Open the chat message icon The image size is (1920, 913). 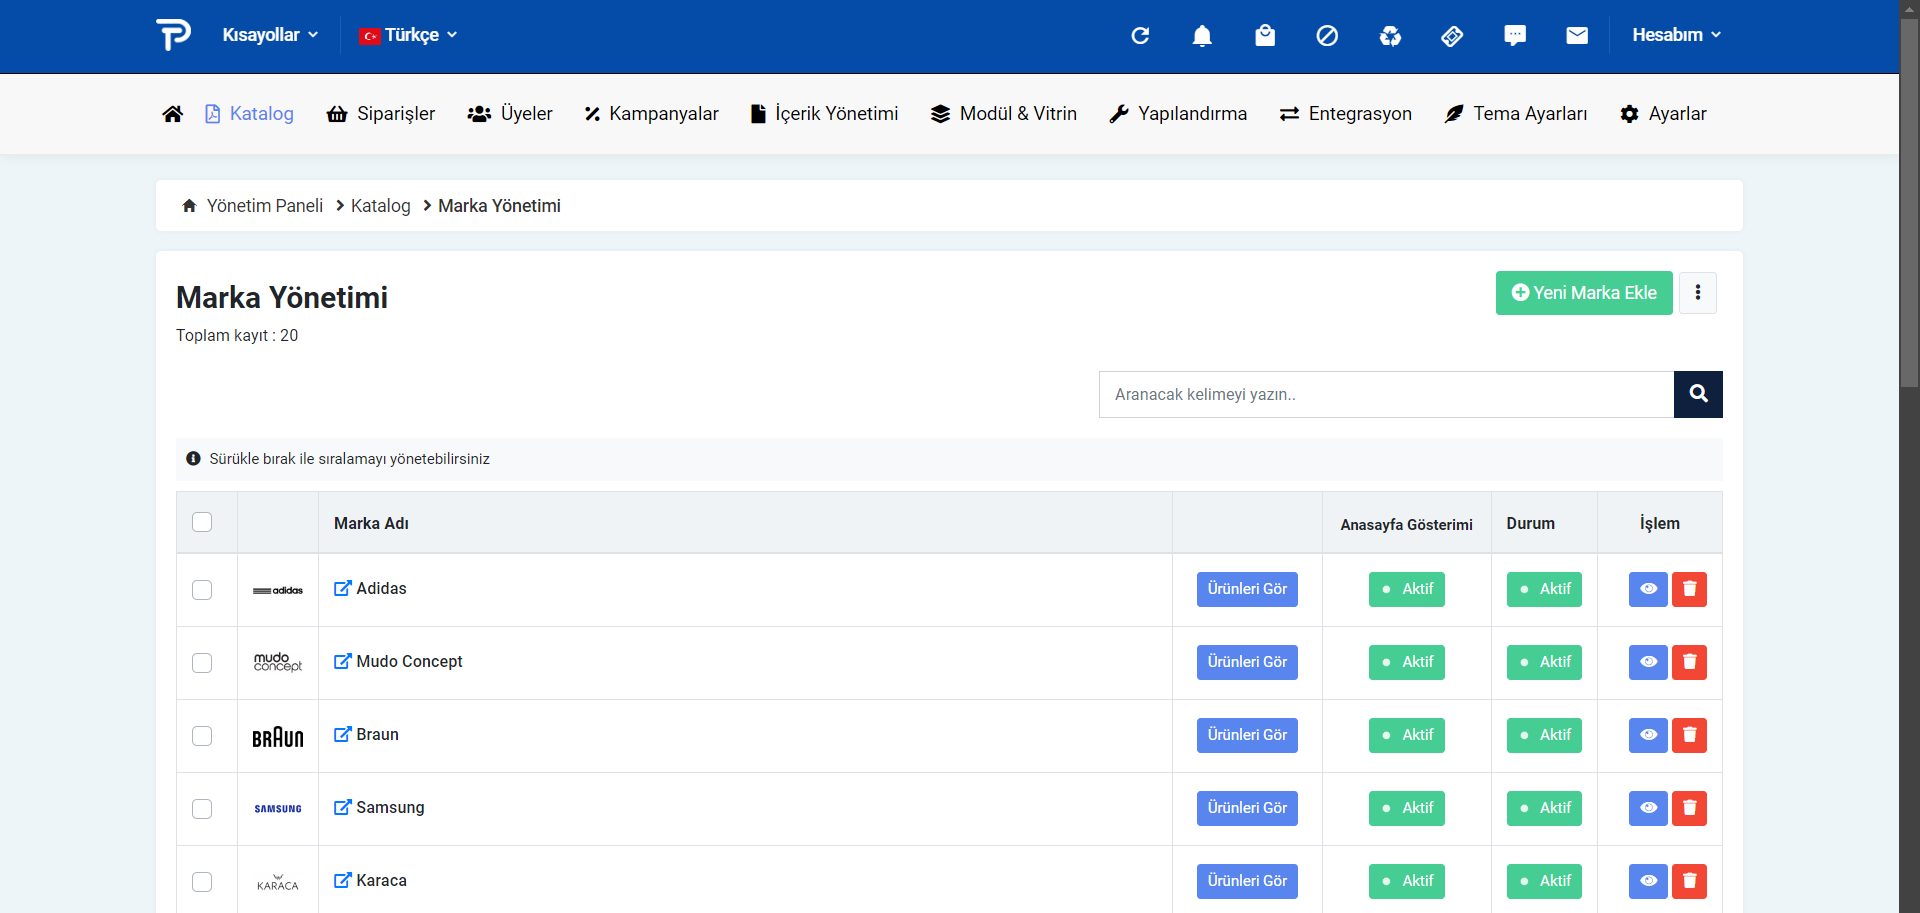pos(1515,36)
